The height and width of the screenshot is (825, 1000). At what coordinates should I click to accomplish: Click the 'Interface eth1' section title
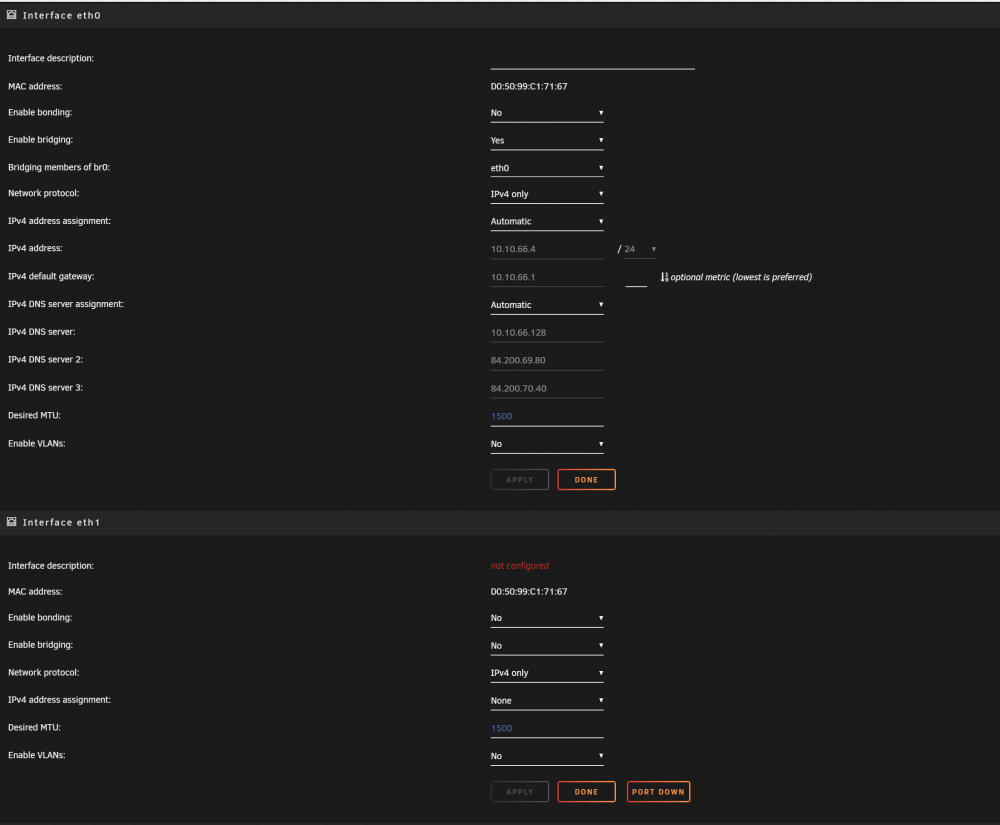pos(61,522)
